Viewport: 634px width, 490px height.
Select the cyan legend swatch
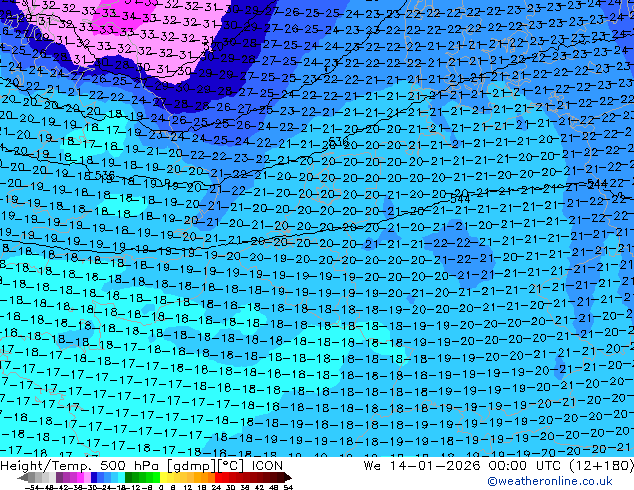(122, 478)
